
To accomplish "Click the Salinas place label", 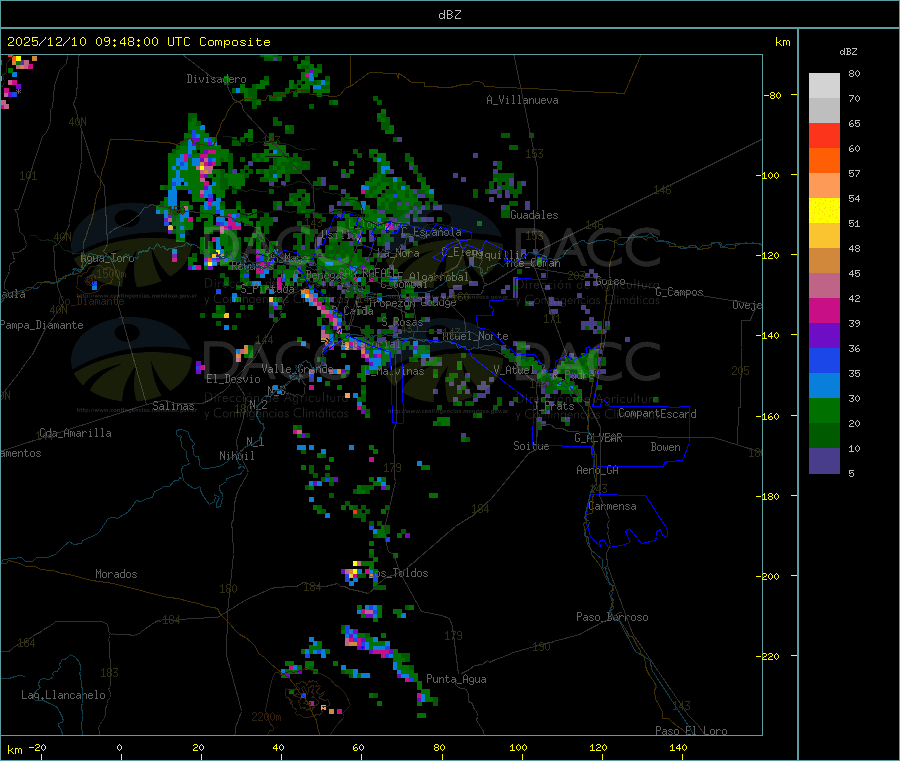I will click(x=173, y=406).
